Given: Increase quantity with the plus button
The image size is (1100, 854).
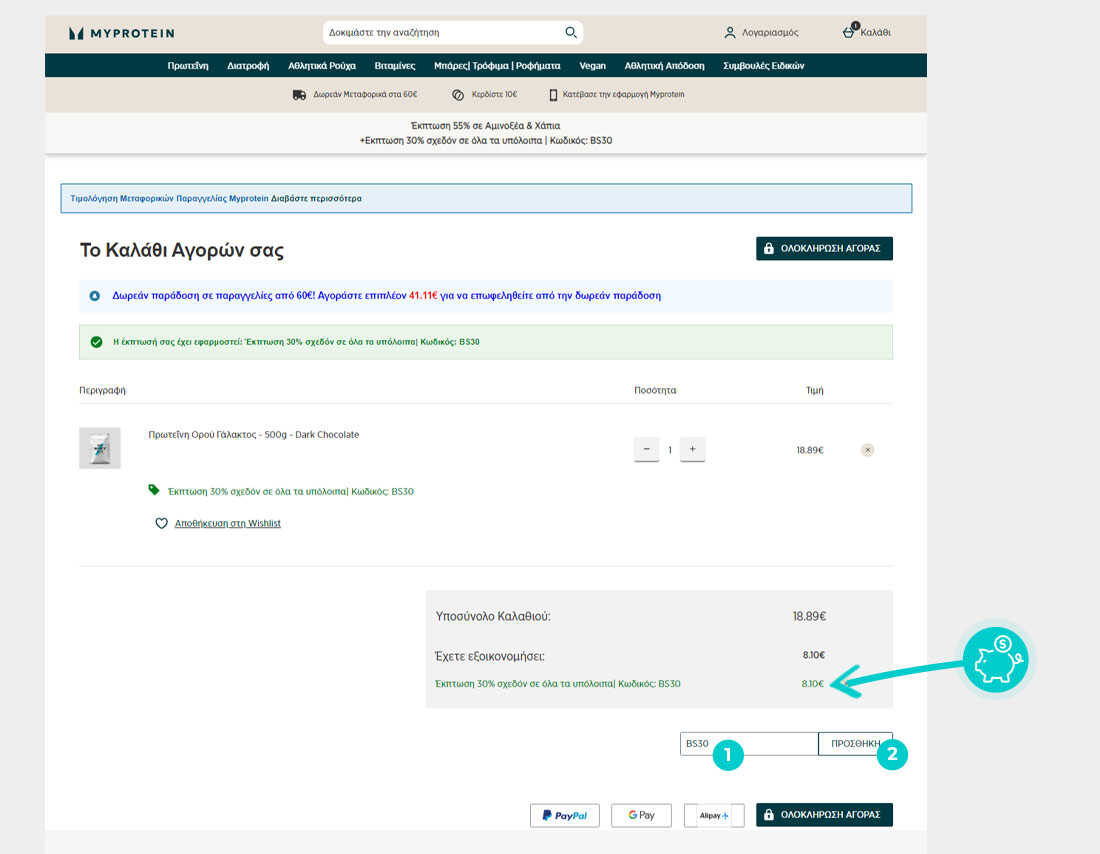Looking at the screenshot, I should click(x=692, y=449).
